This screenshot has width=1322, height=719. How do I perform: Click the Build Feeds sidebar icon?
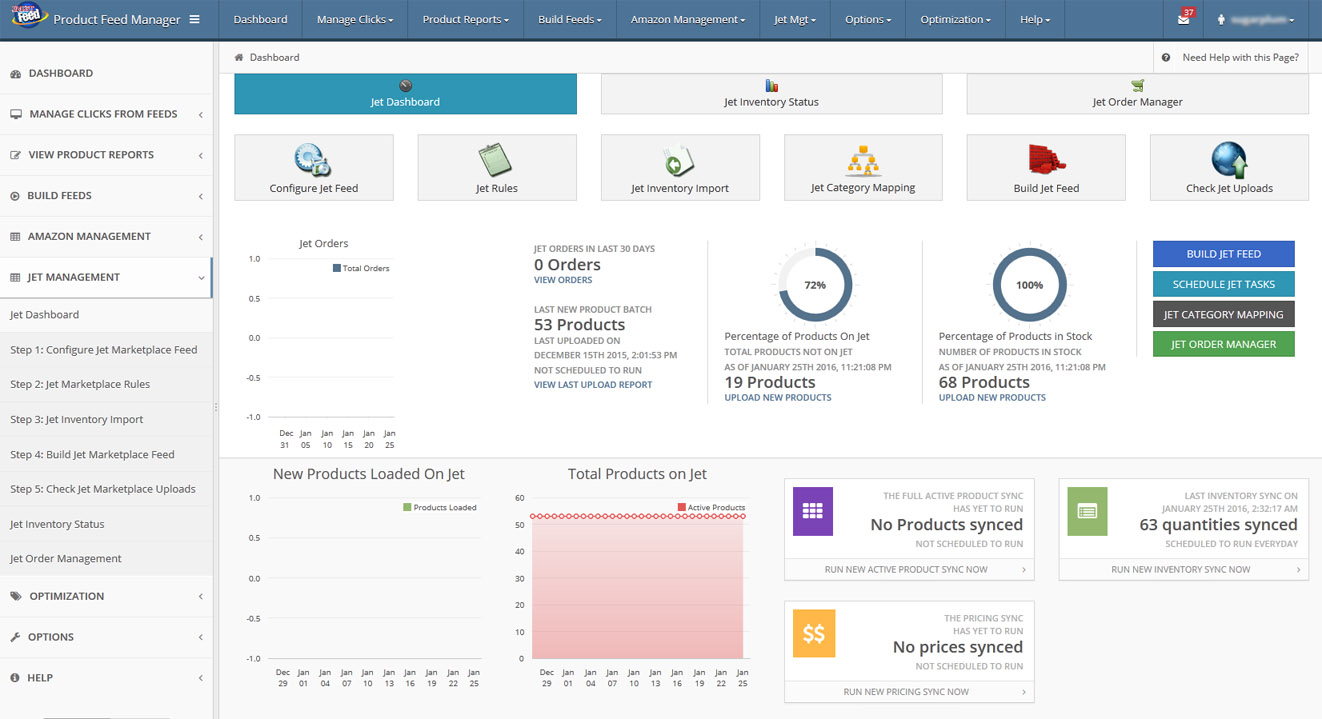pyautogui.click(x=15, y=196)
